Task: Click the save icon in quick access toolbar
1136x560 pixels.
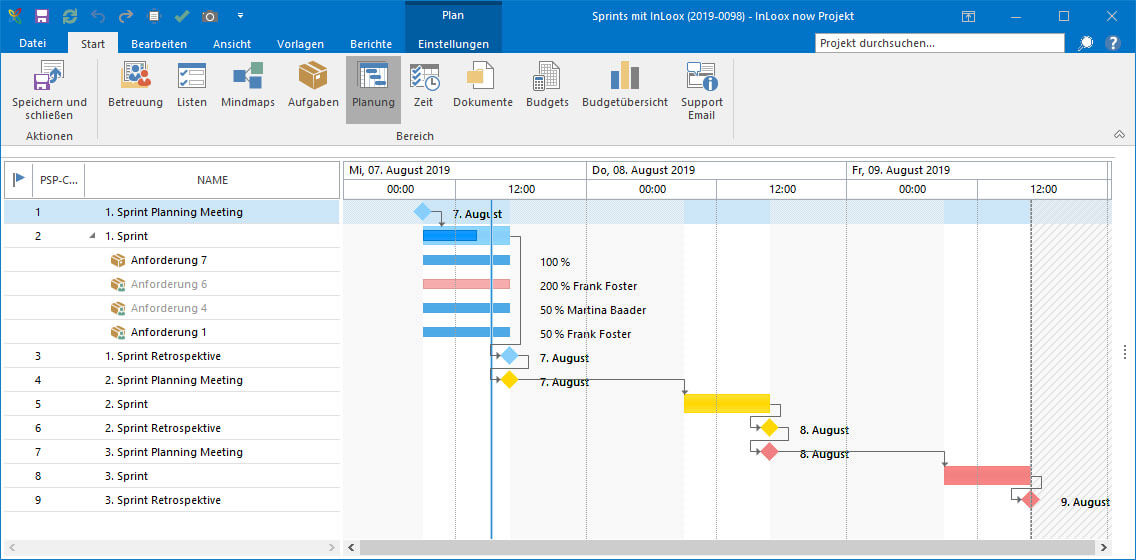Action: point(42,16)
